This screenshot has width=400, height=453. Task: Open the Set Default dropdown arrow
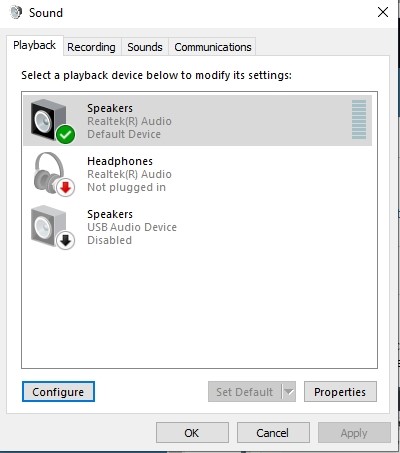[289, 392]
